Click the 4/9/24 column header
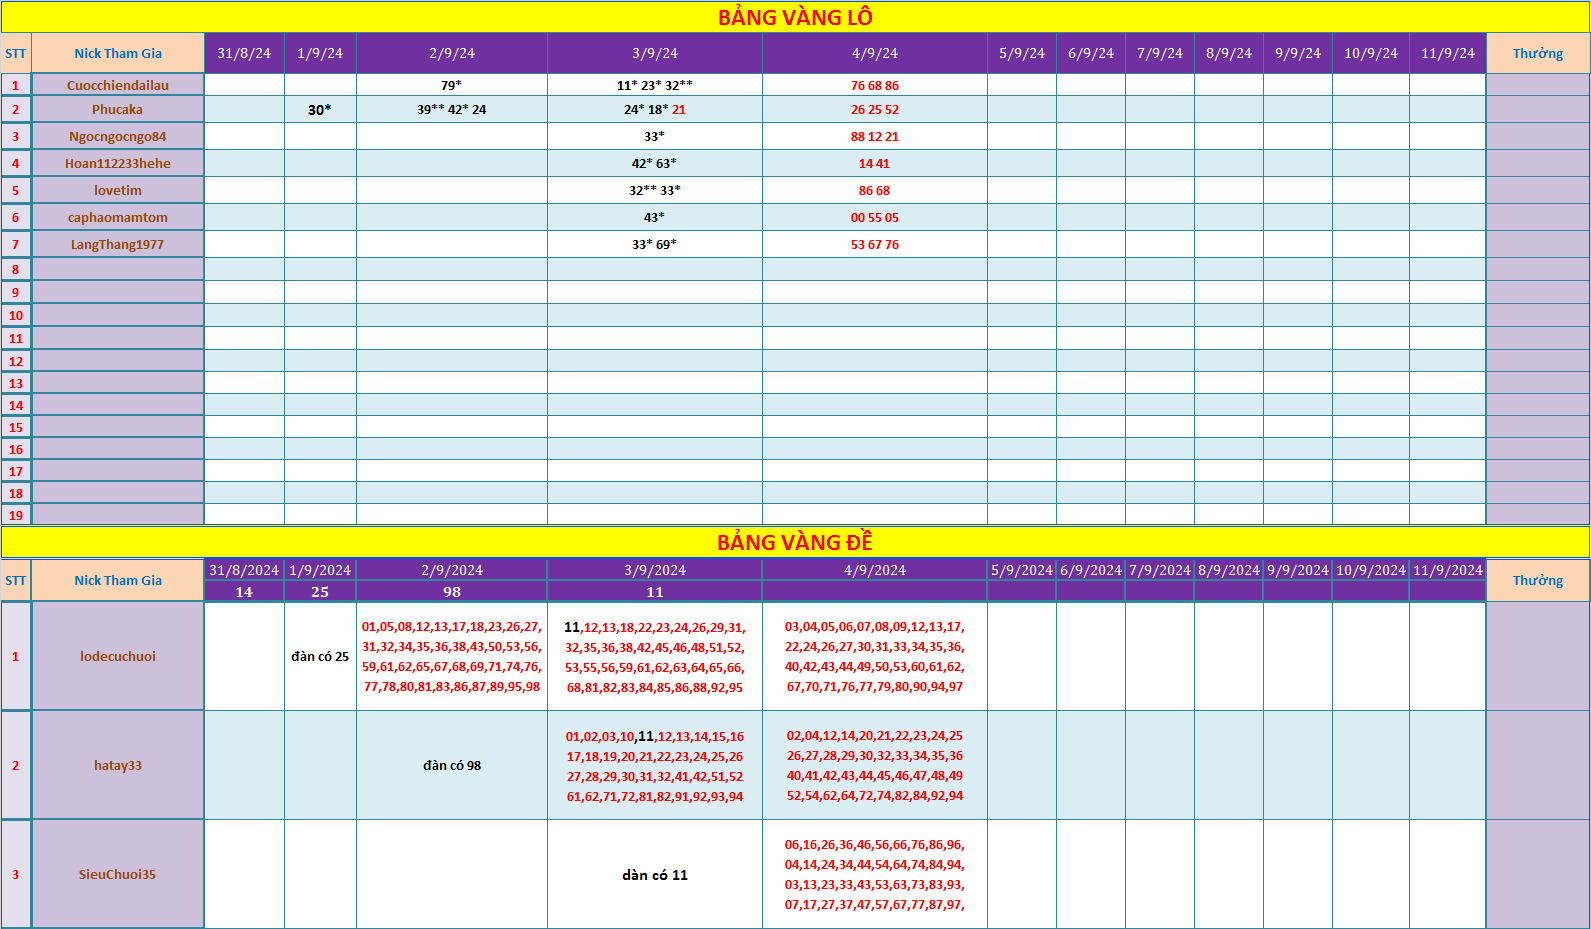Viewport: 1591px width, 929px height. [875, 53]
